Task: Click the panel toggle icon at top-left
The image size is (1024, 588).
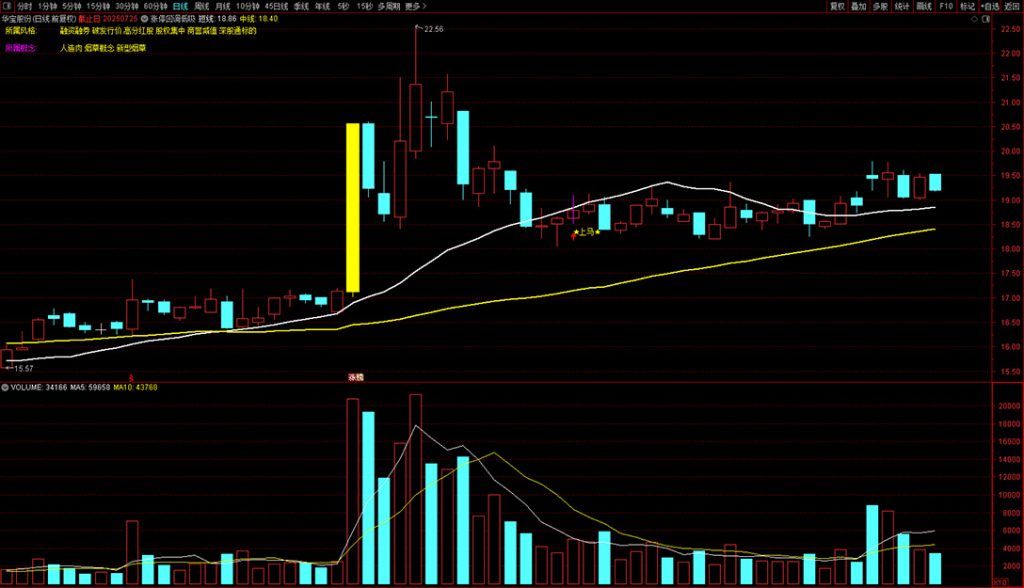Action: tap(7, 6)
